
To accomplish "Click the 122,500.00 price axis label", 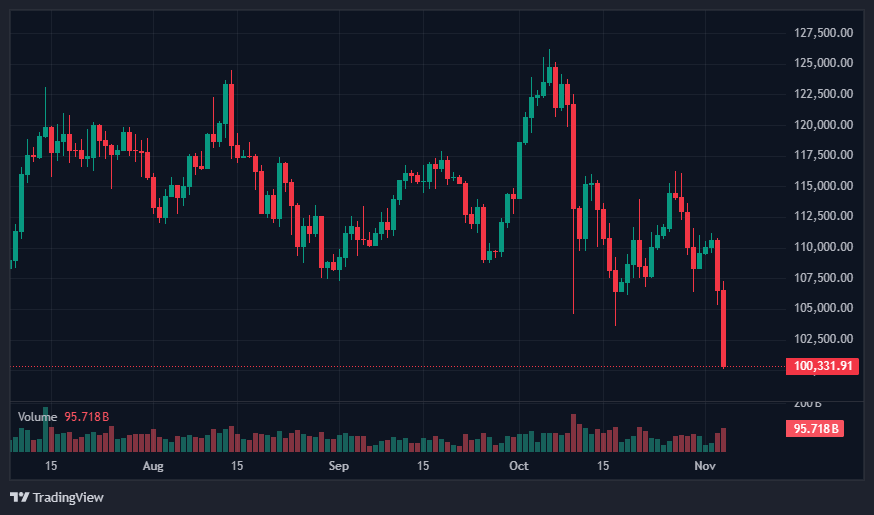I will point(823,94).
